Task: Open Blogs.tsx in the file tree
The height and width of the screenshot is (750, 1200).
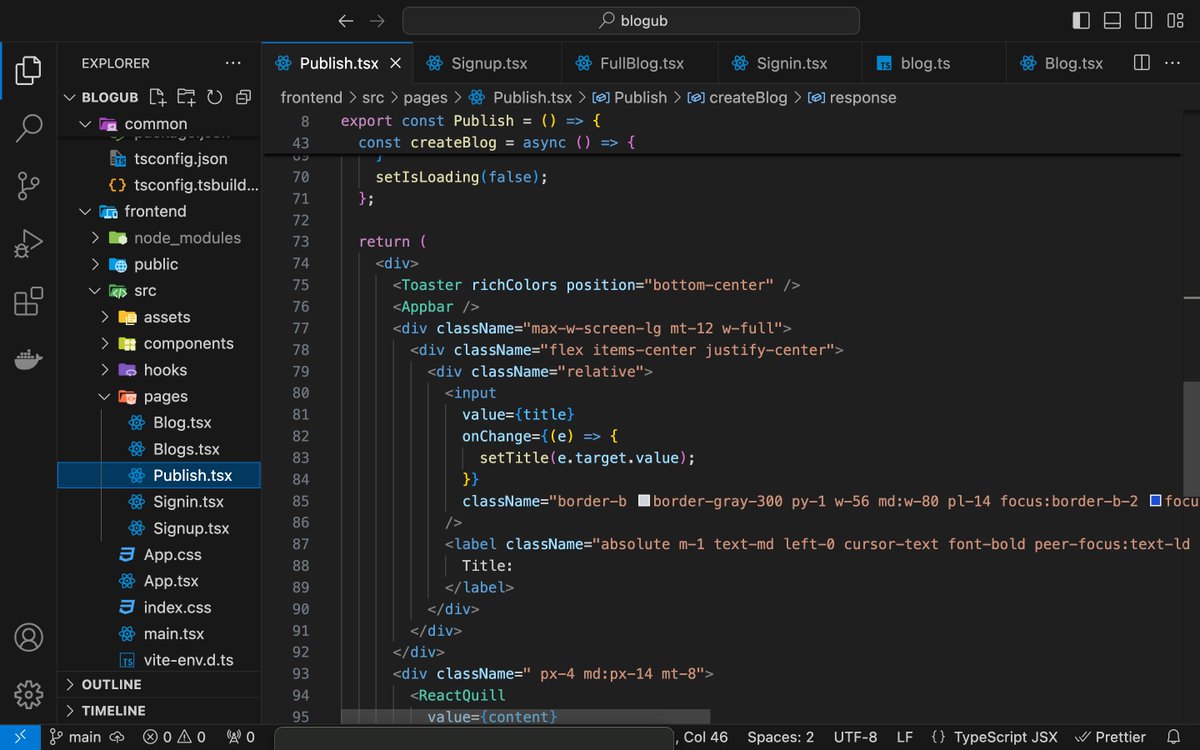Action: point(159,449)
